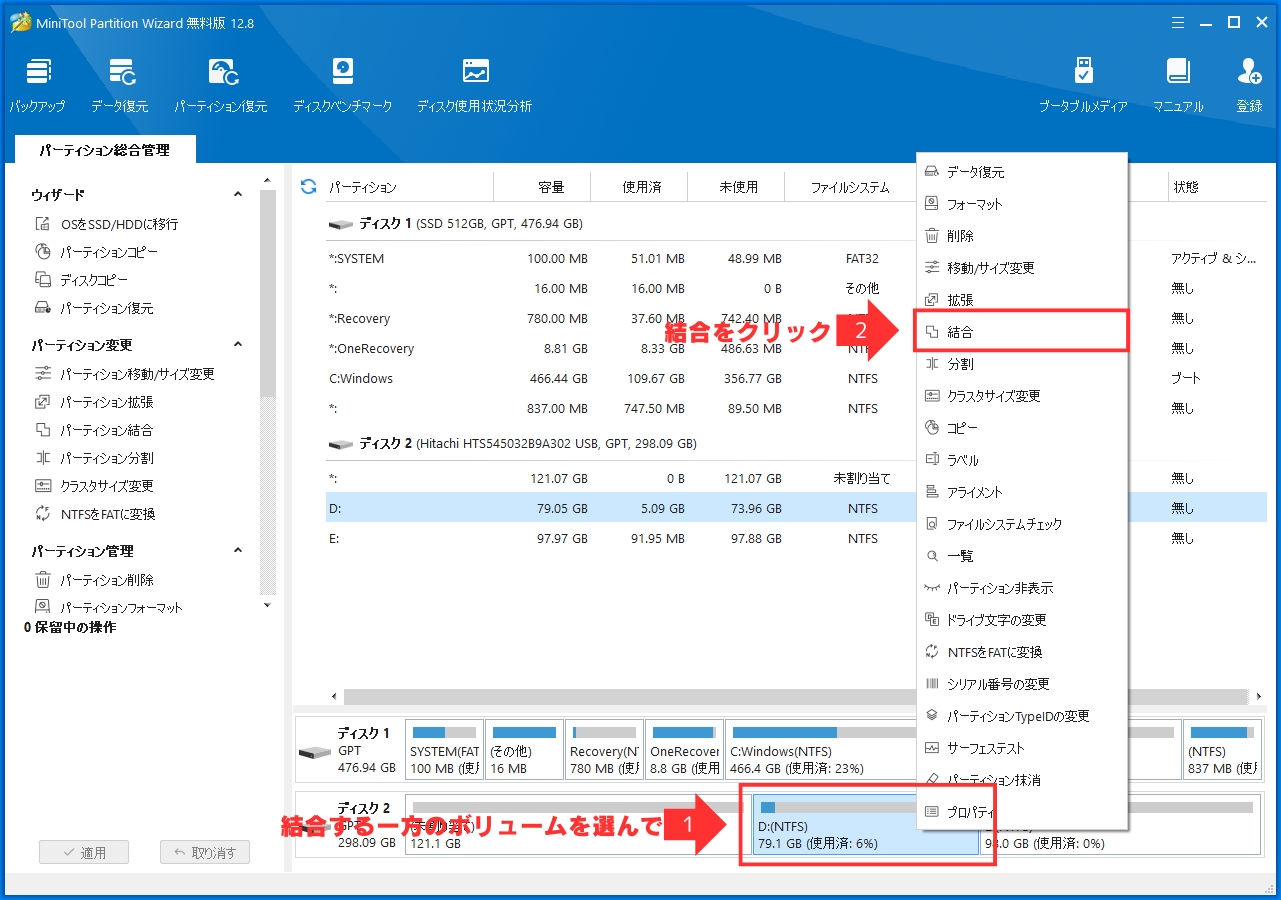Open the マニュアル
Screen dimensions: 1281x900
pos(1178,85)
